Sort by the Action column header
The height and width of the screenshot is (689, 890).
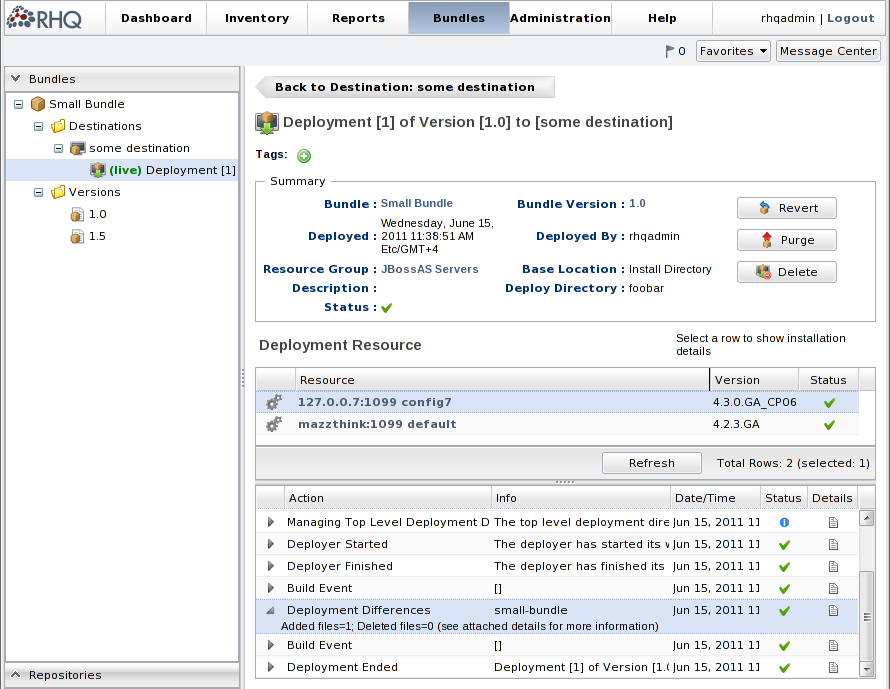point(388,498)
